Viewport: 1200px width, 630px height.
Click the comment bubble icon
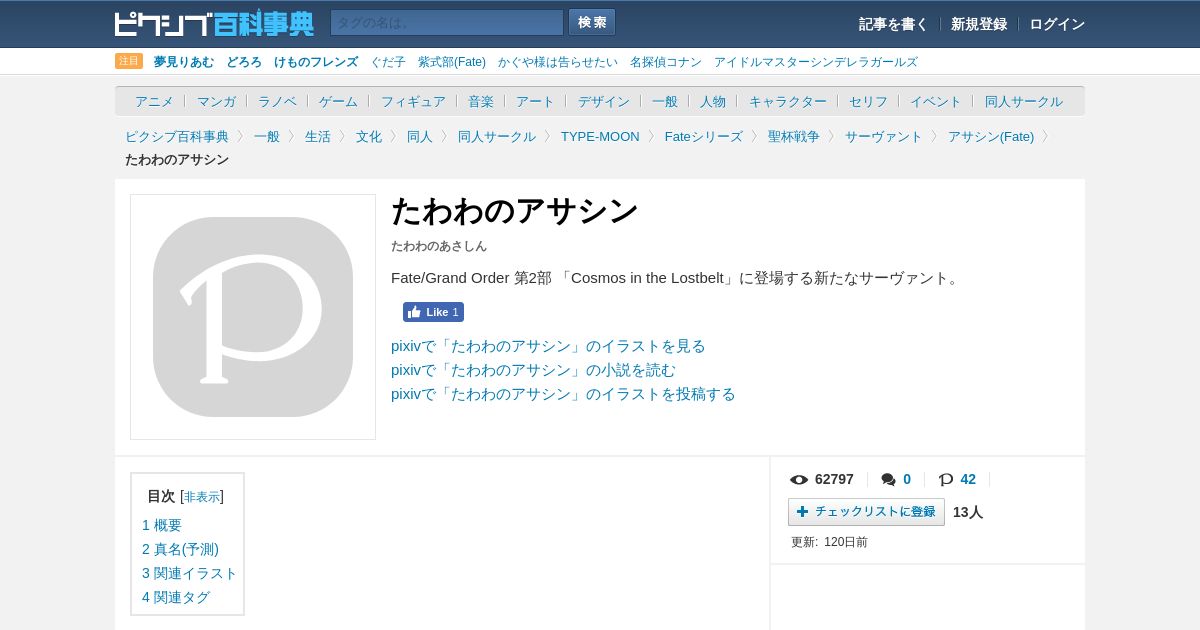(888, 479)
